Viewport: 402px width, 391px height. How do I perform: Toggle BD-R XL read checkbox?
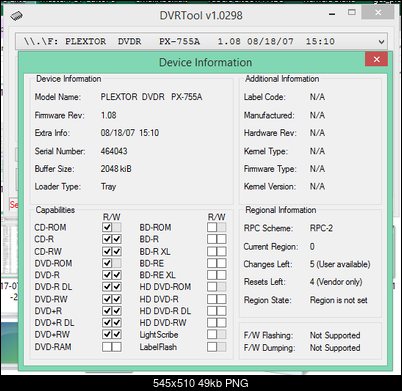(x=212, y=251)
